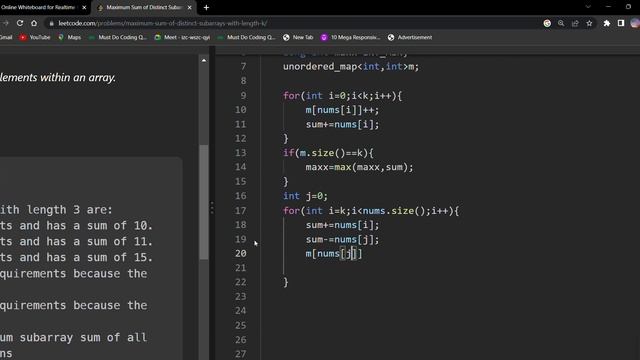
Task: Click the problem description scrollbar thumb
Action: [x=204, y=202]
